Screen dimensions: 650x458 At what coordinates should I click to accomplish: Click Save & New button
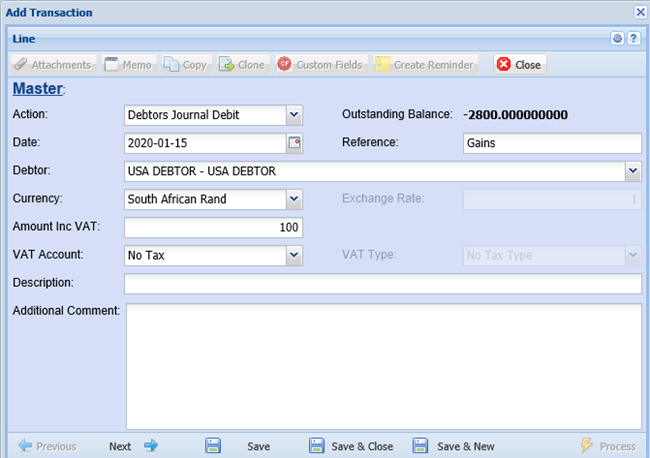pos(454,446)
